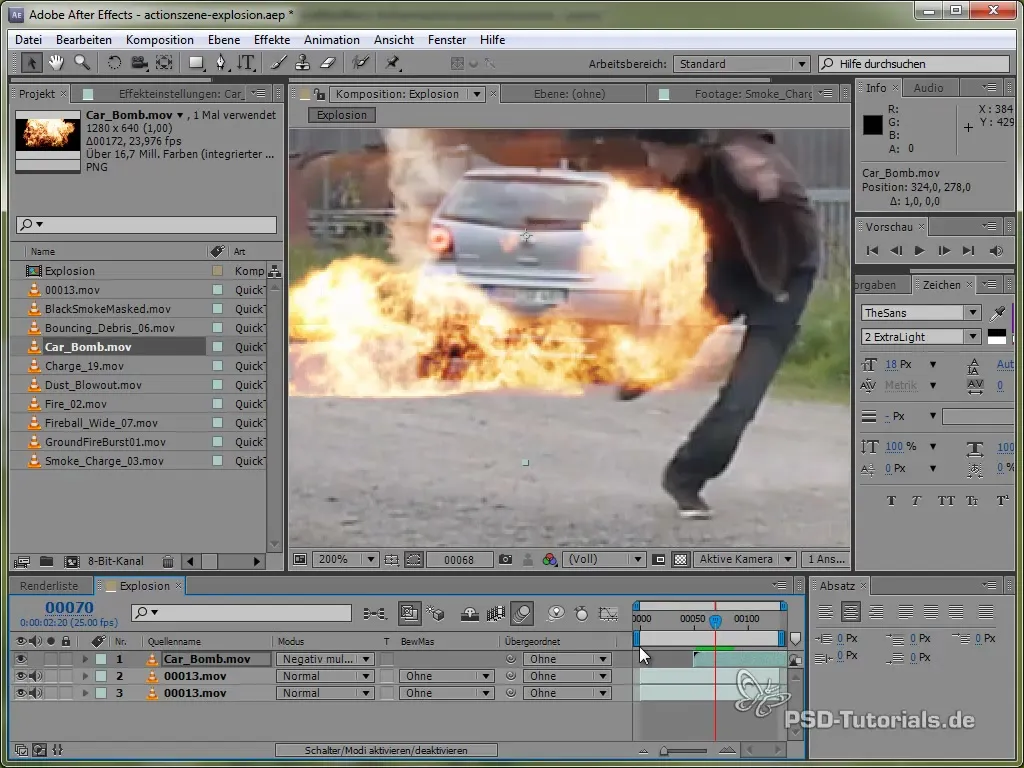Play the preview in Vorschau panel
Viewport: 1024px width, 768px height.
point(920,251)
